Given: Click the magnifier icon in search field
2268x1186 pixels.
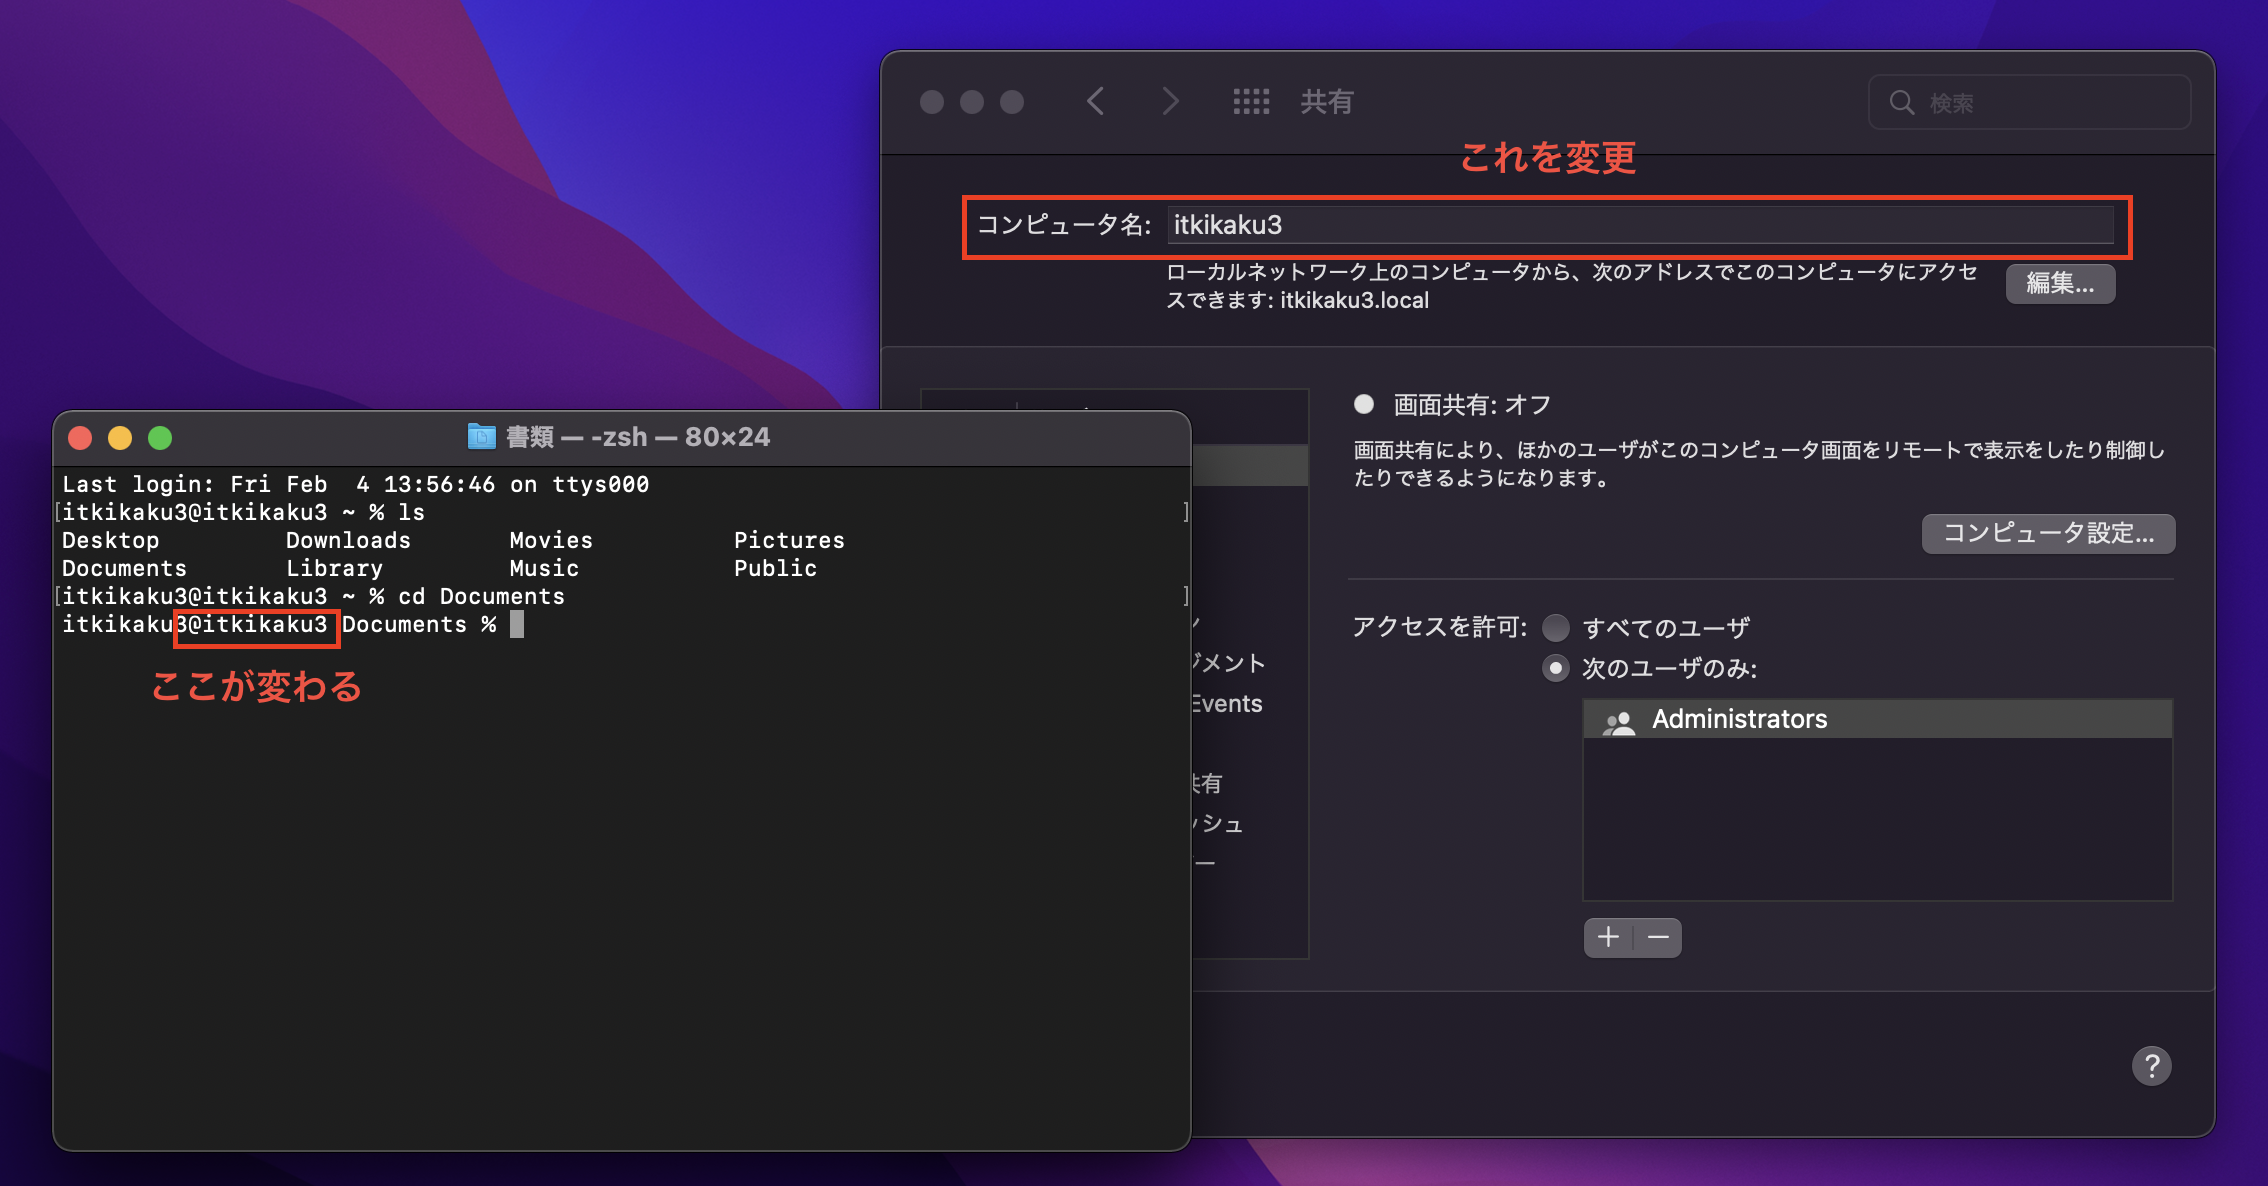Looking at the screenshot, I should [1901, 102].
